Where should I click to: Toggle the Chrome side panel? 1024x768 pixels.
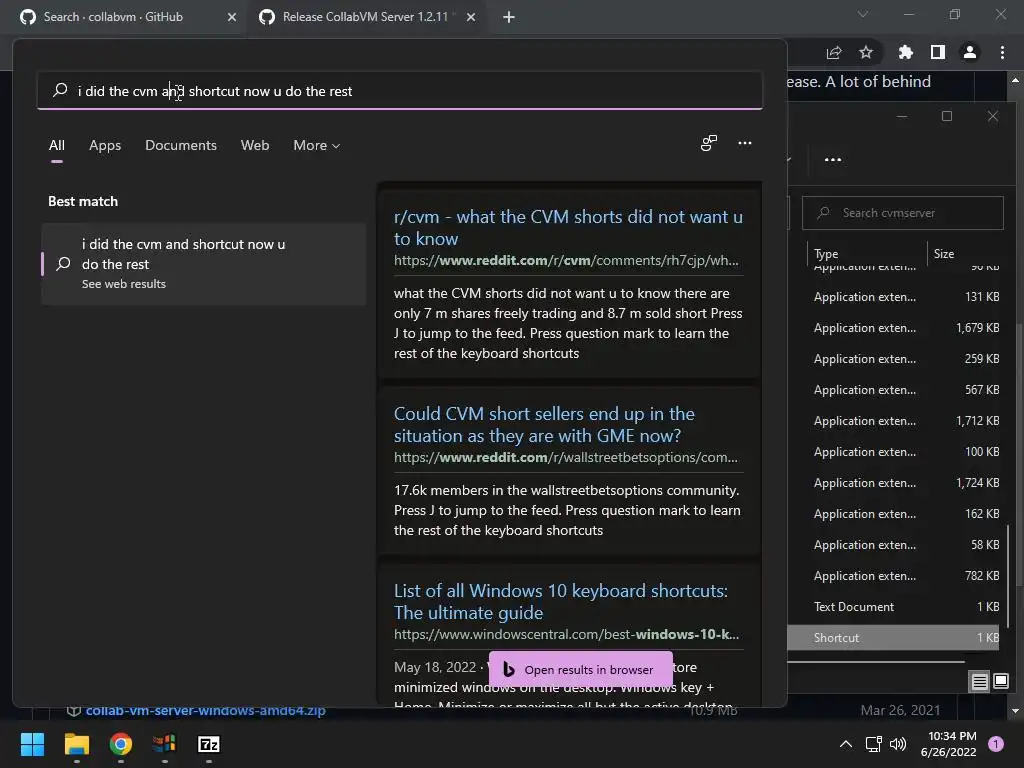tap(938, 52)
